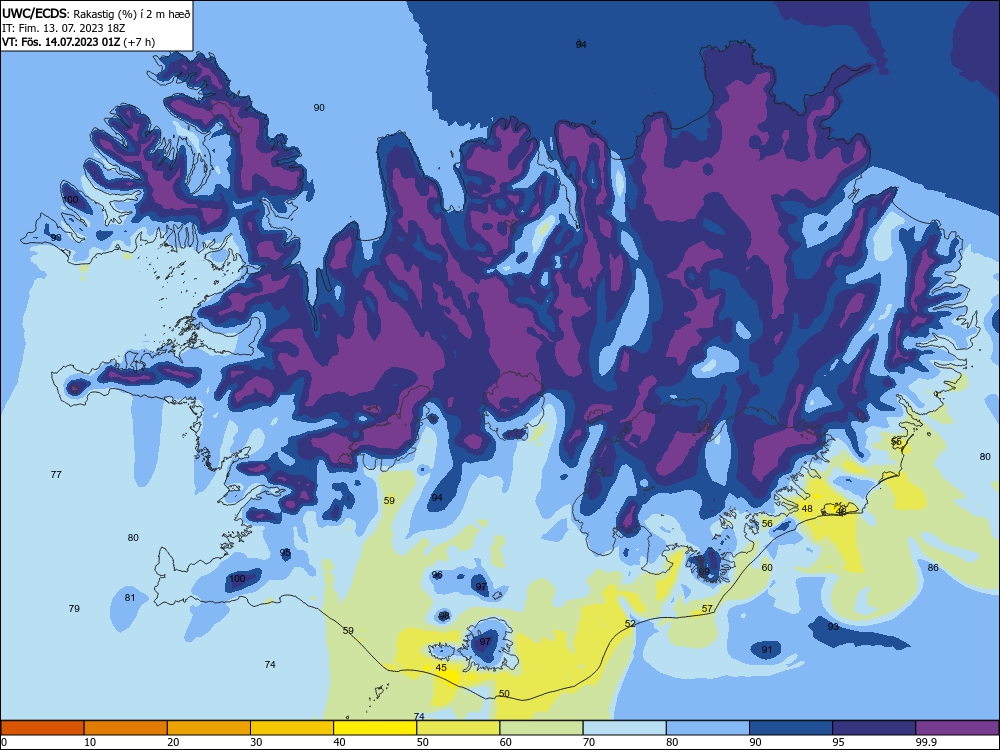Select the '86' value over the eastern sea
1000x750 pixels.
pyautogui.click(x=933, y=568)
